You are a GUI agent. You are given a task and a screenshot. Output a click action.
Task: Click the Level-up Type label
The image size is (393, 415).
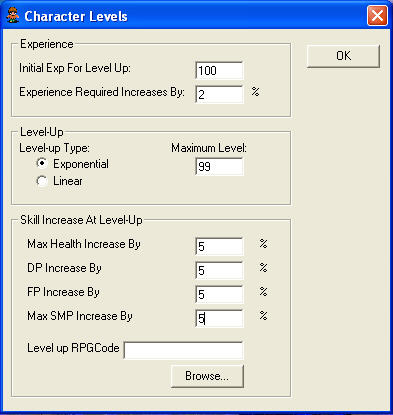tap(54, 148)
